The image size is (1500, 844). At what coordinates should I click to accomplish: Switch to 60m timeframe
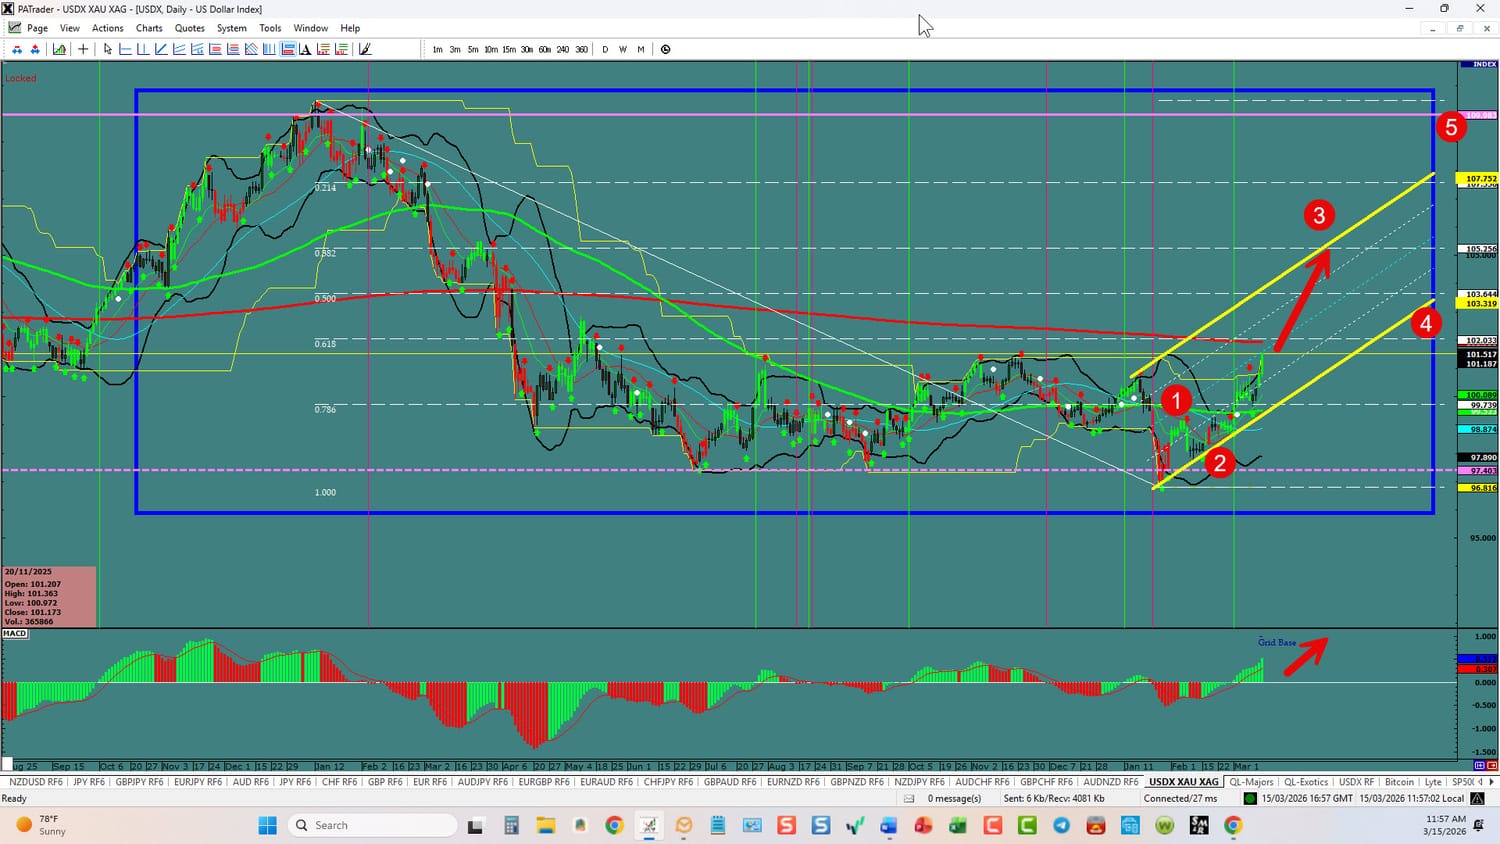(x=544, y=49)
